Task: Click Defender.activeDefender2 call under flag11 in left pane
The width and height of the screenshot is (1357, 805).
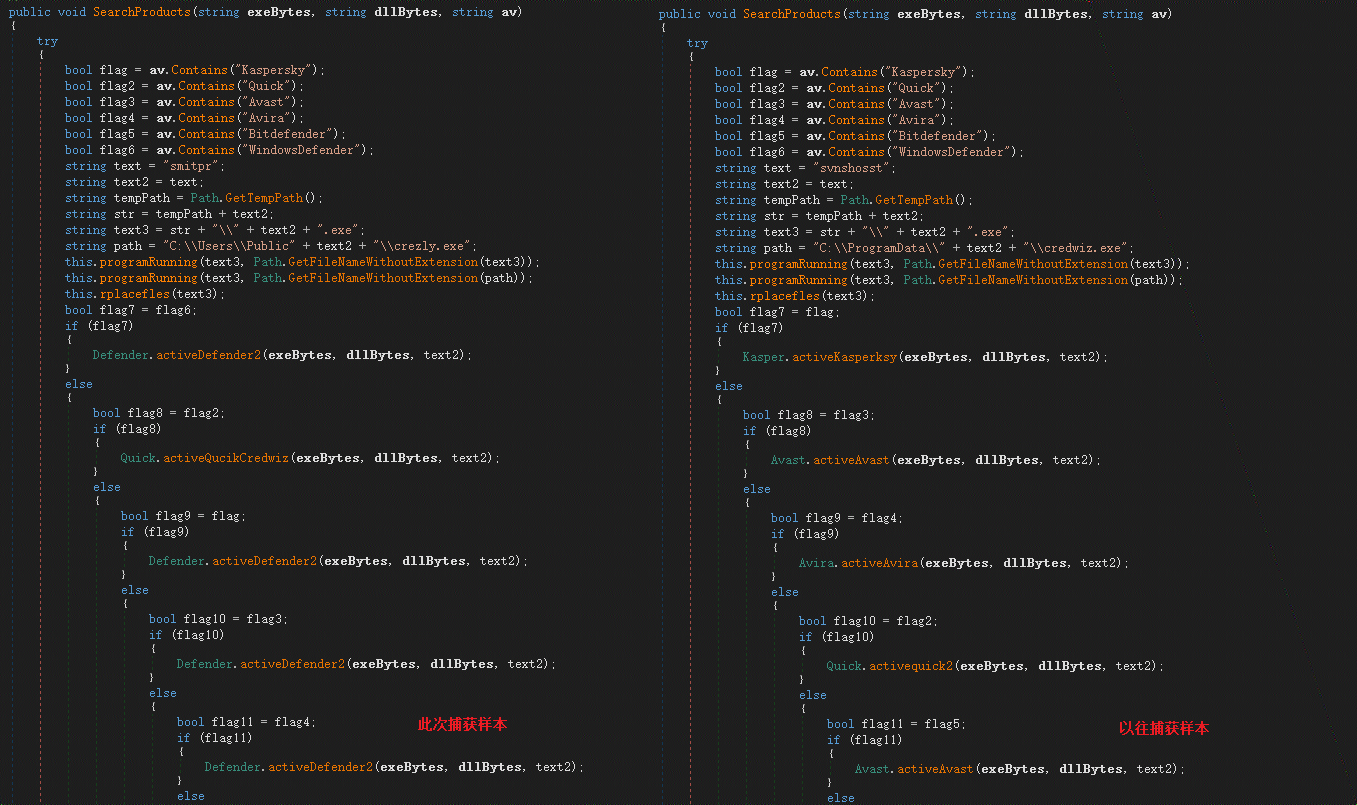Action: (394, 767)
